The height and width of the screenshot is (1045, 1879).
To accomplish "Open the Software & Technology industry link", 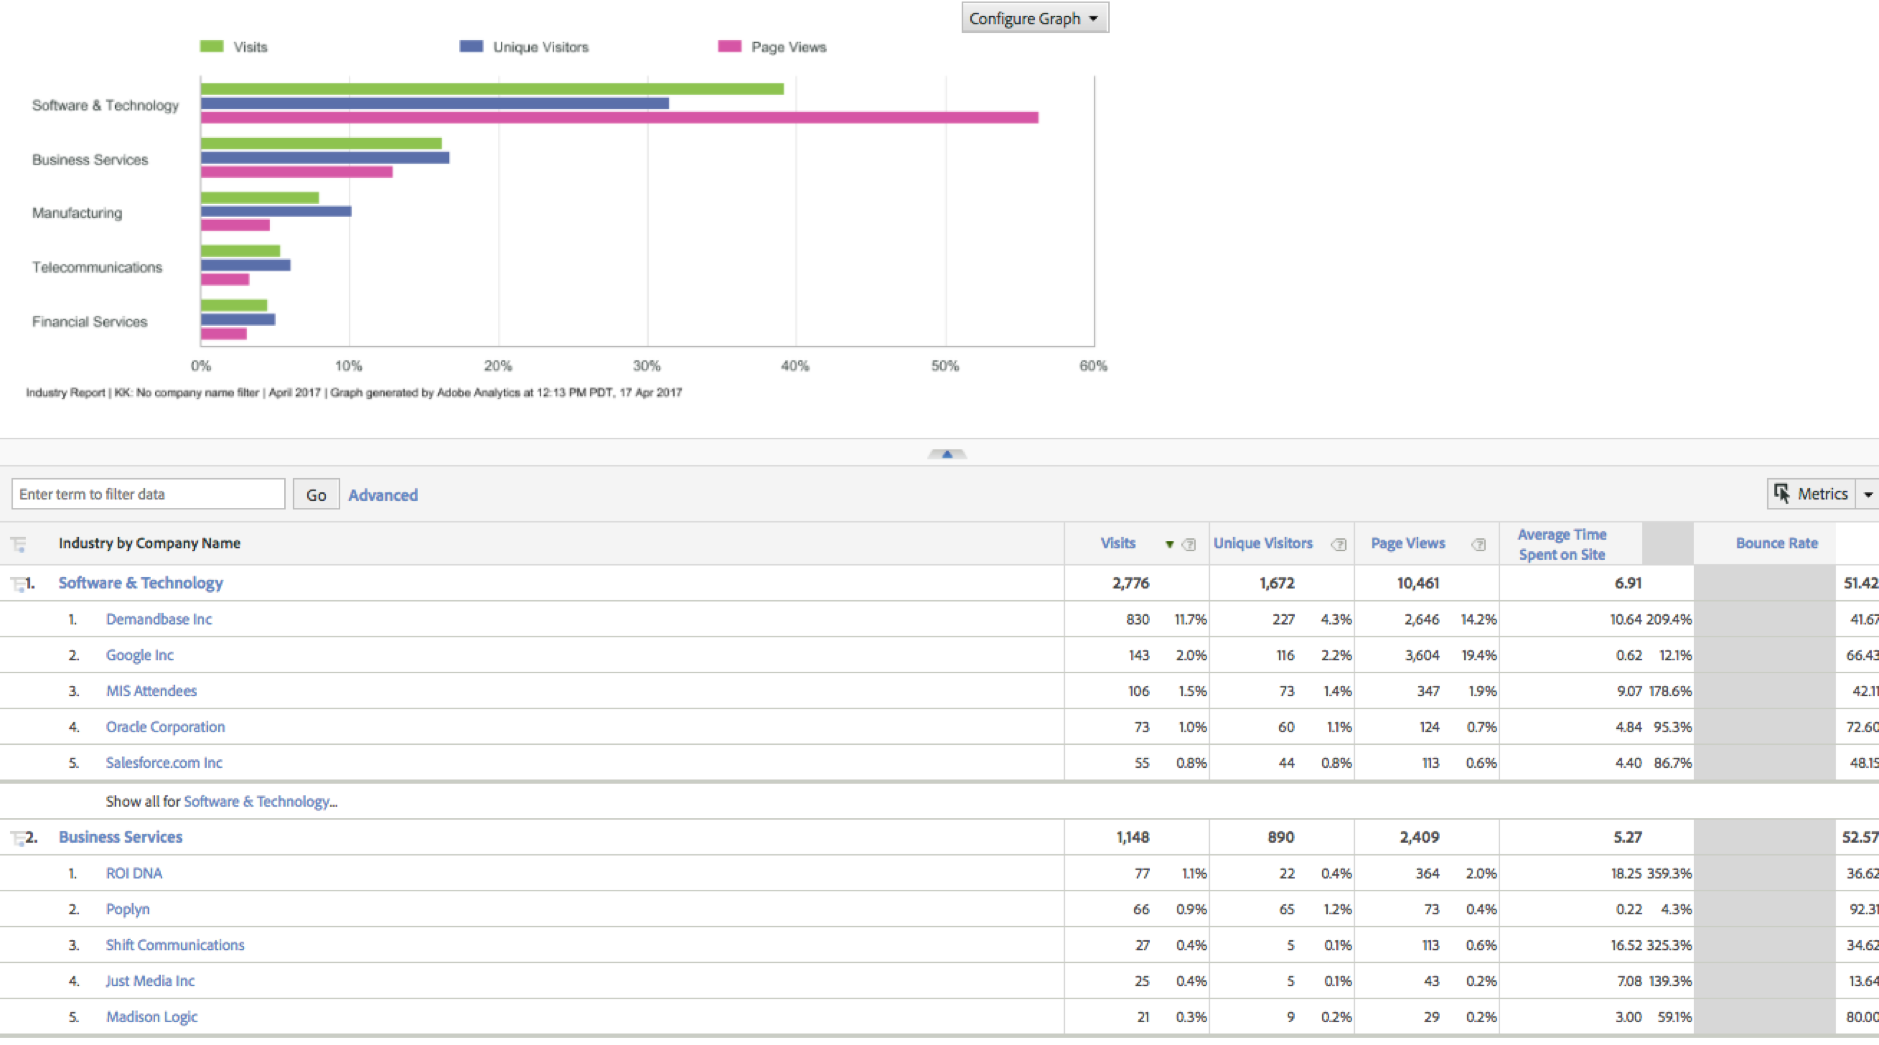I will [x=141, y=583].
